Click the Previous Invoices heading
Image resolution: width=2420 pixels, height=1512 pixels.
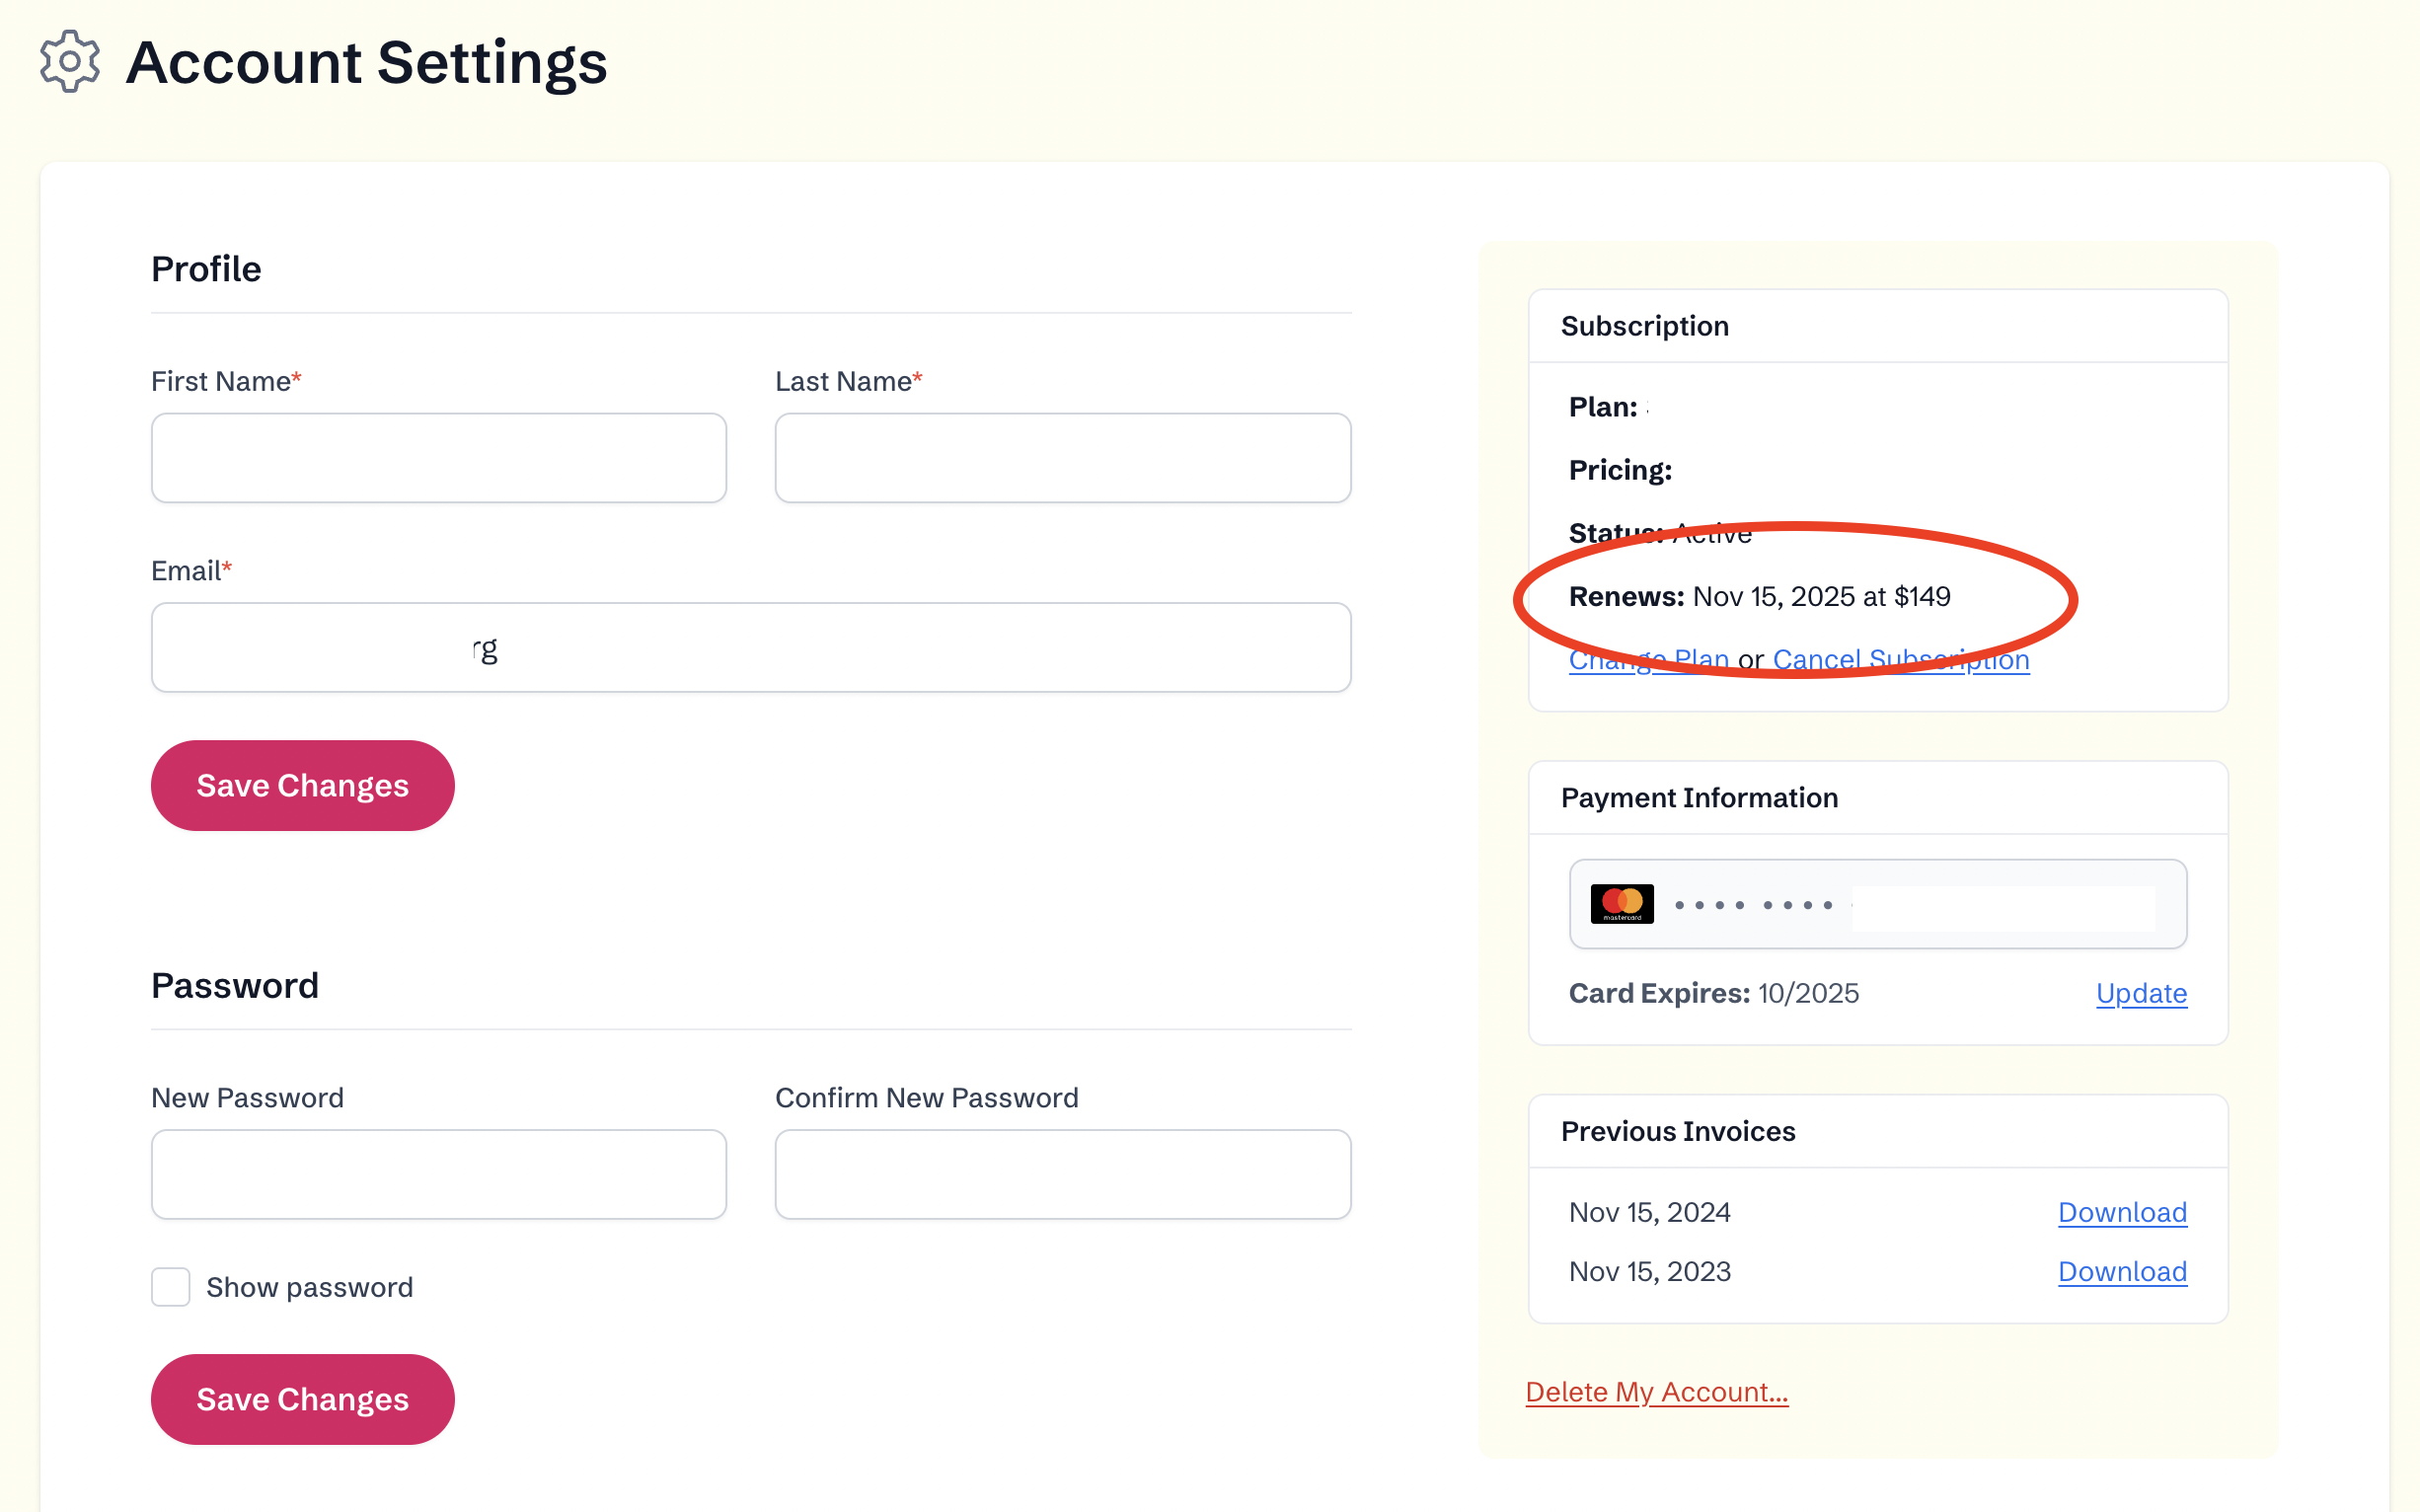point(1677,1131)
